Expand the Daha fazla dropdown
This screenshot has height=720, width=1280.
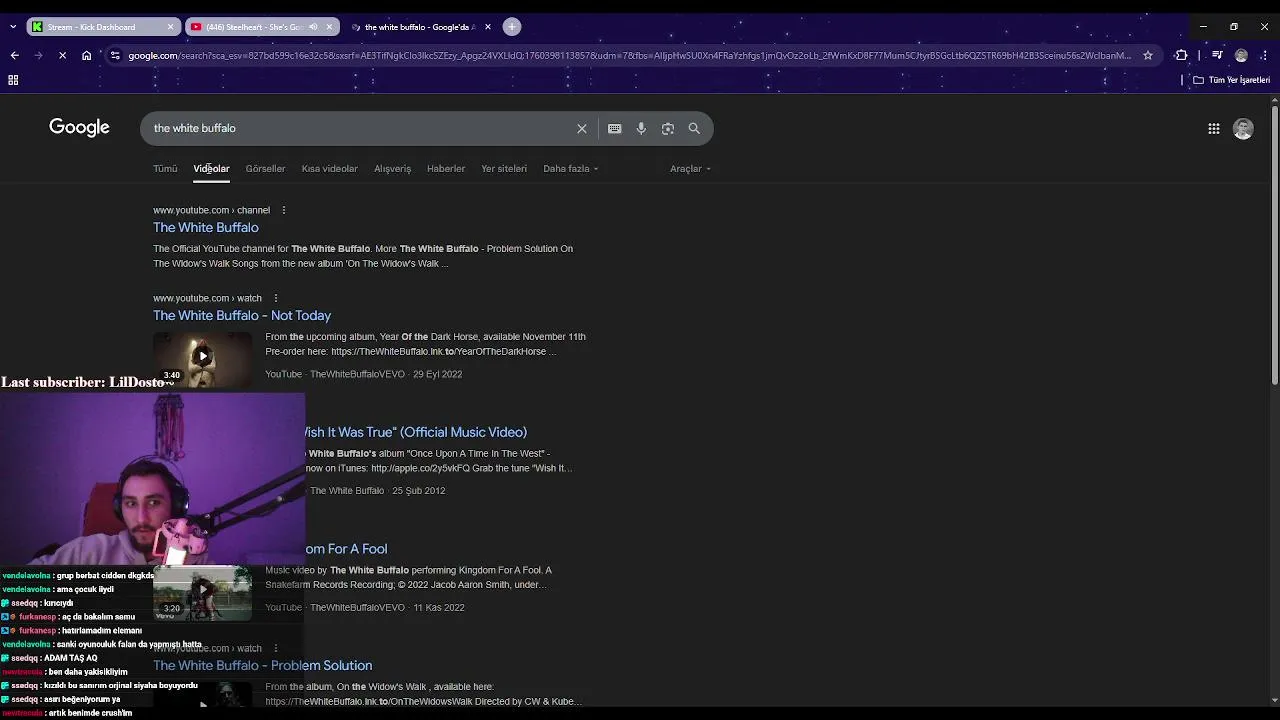(x=571, y=169)
